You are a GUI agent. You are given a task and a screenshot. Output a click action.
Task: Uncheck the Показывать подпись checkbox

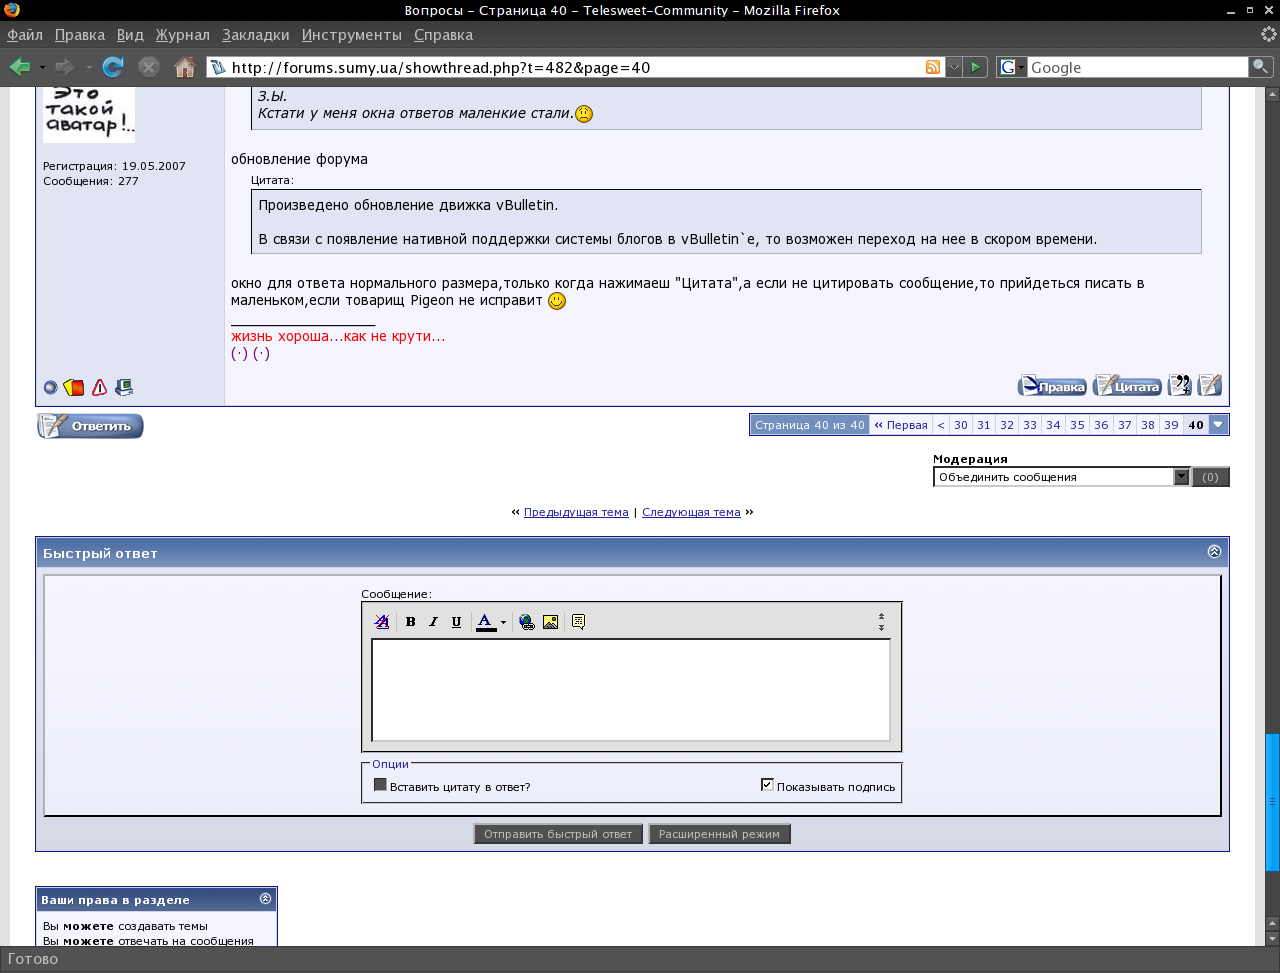coord(767,785)
